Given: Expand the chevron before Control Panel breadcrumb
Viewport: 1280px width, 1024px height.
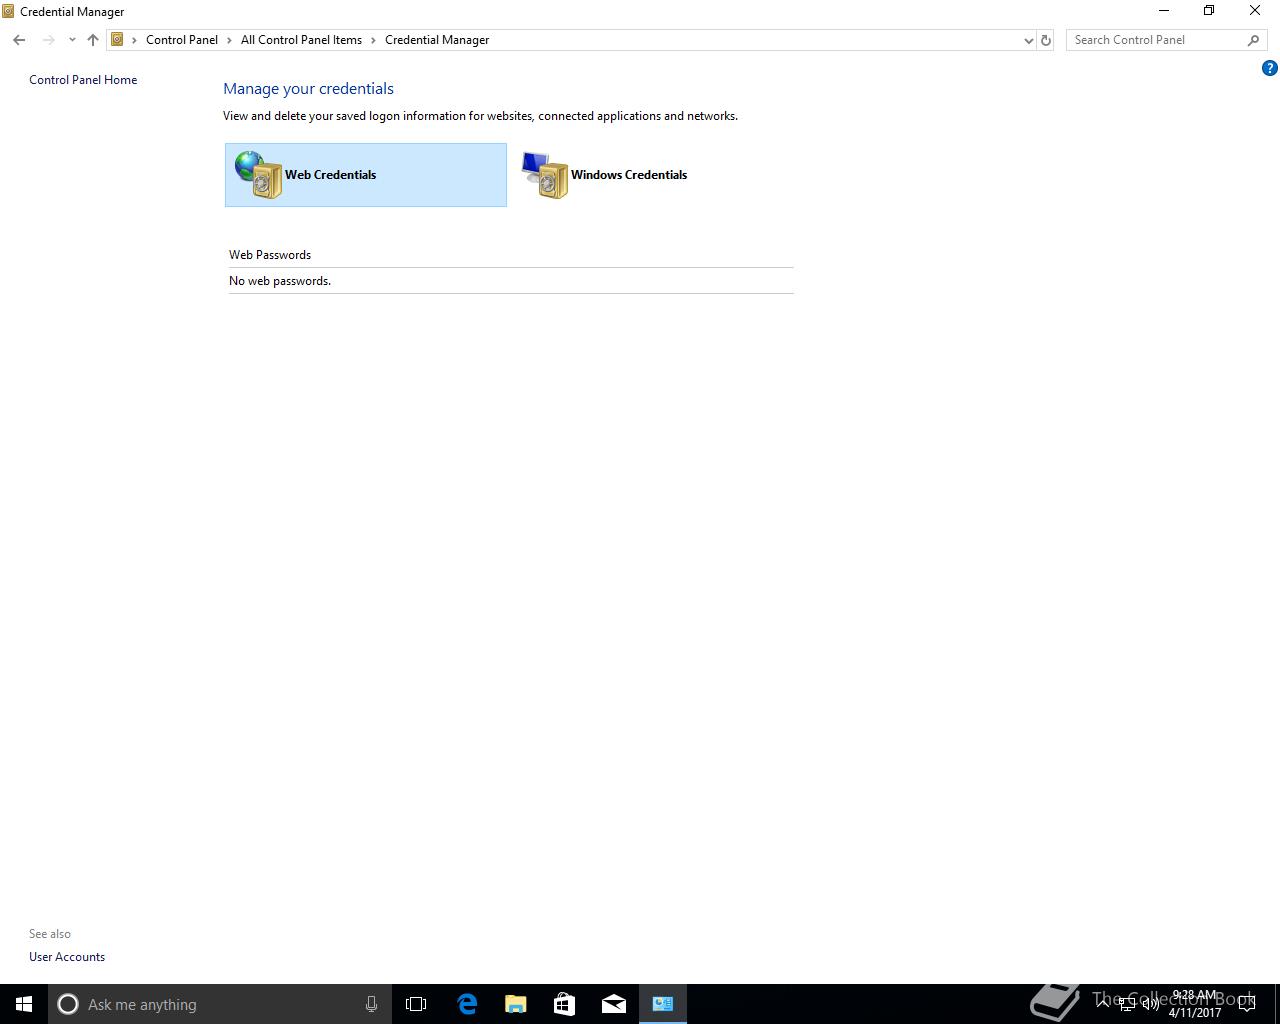Looking at the screenshot, I should (x=135, y=40).
